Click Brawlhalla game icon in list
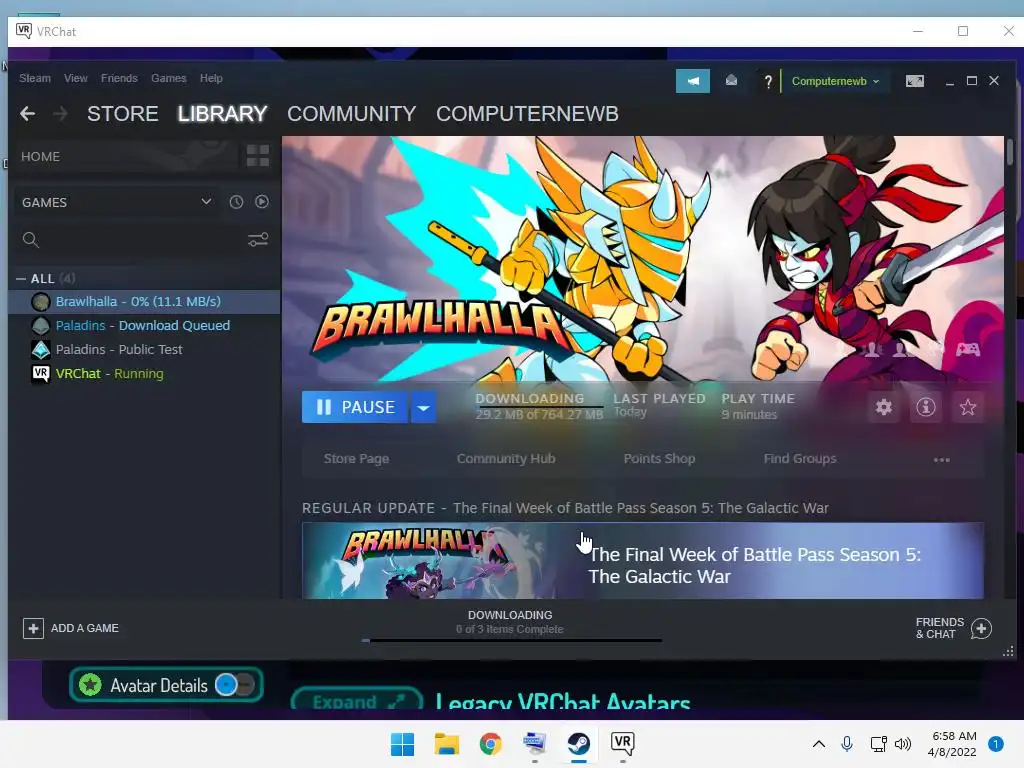 (x=40, y=302)
